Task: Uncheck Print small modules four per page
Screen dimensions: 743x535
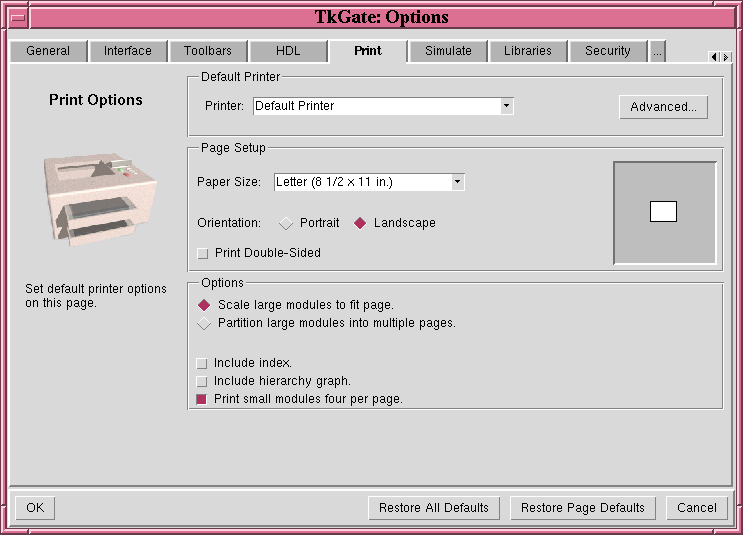Action: (203, 400)
